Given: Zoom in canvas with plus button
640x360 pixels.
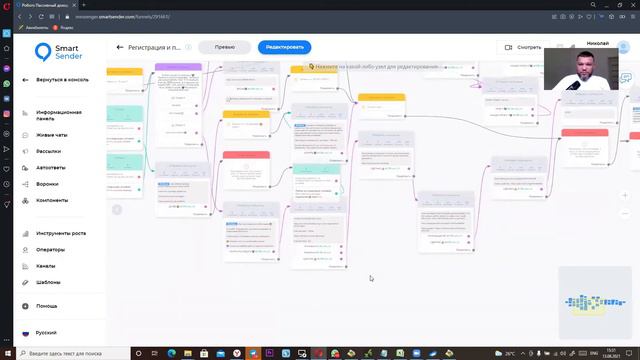Looking at the screenshot, I should pyautogui.click(x=625, y=196).
